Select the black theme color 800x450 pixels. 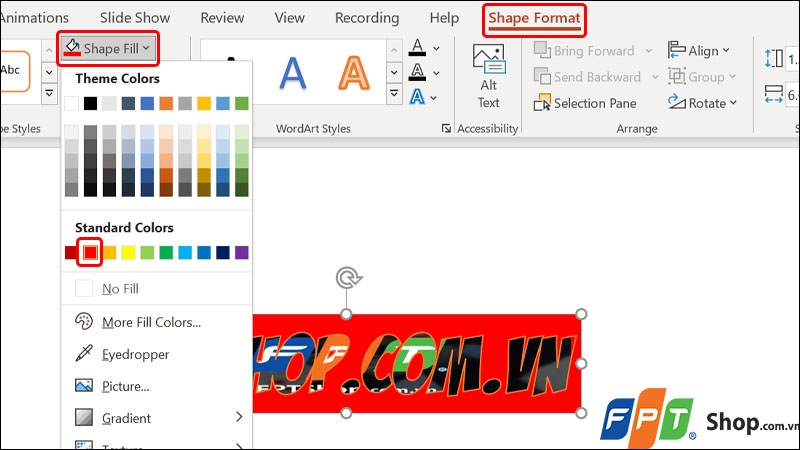(90, 104)
